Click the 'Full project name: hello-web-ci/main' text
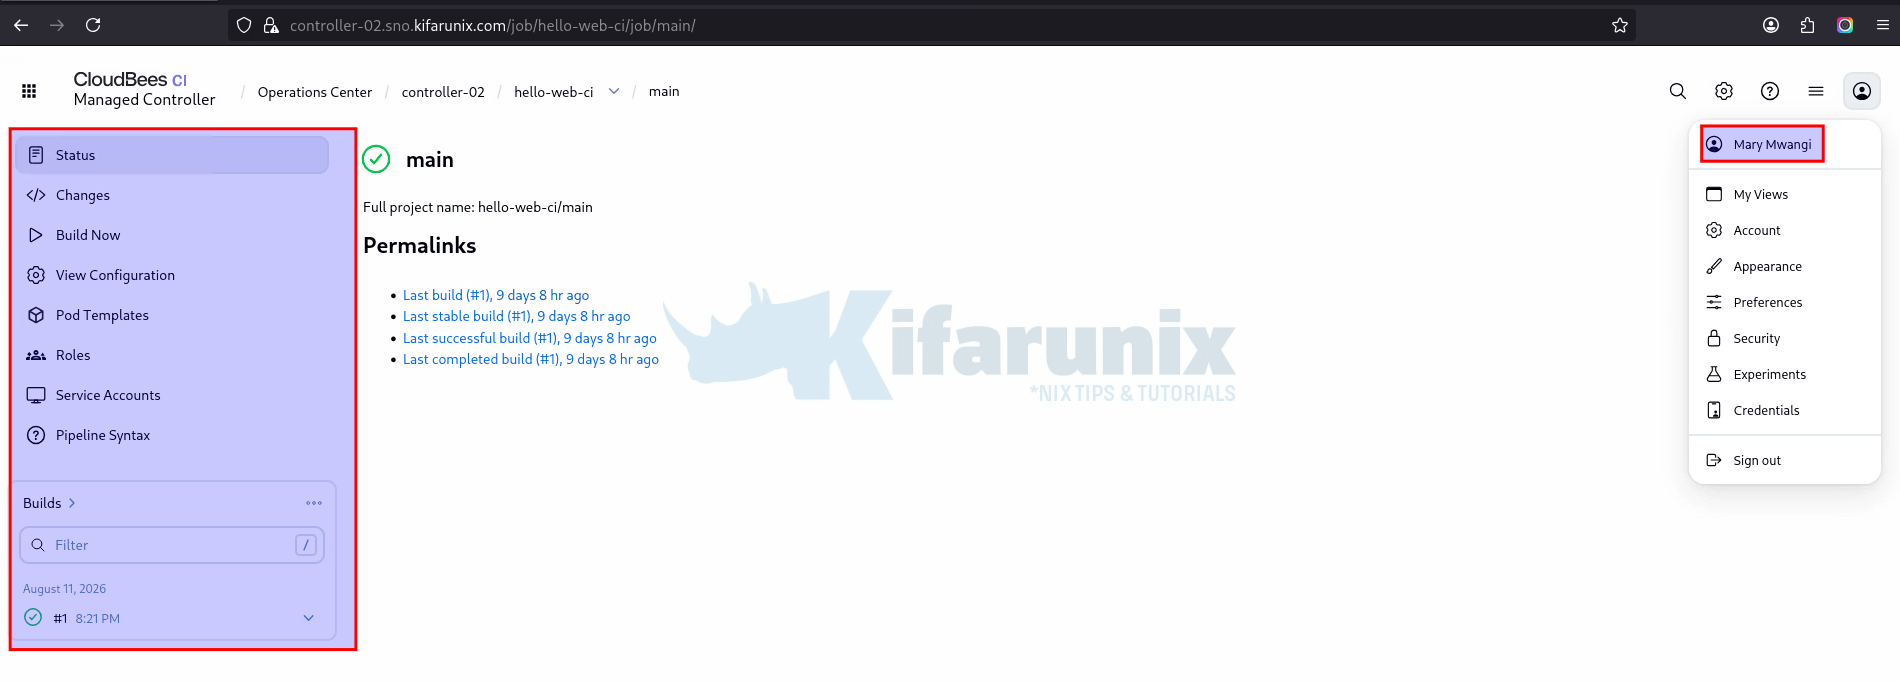This screenshot has height=682, width=1900. (478, 207)
